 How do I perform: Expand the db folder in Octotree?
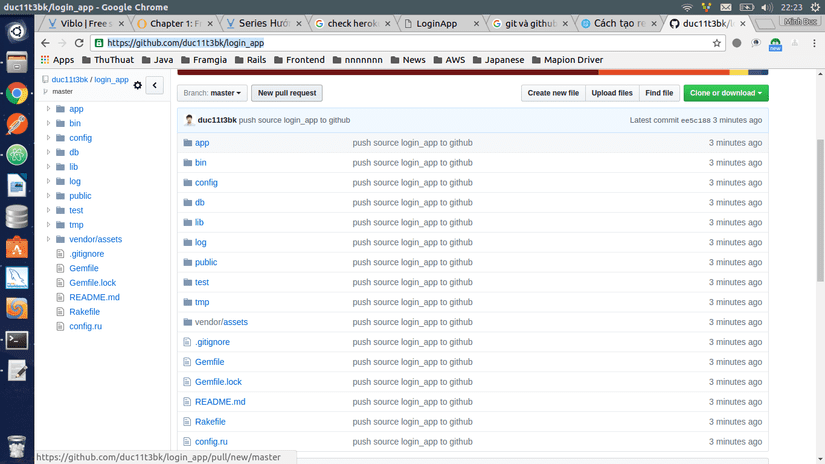click(48, 152)
